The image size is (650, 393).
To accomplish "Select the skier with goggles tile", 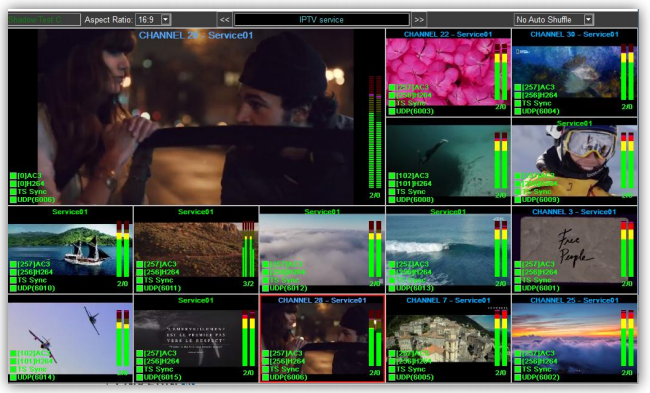I will (575, 161).
